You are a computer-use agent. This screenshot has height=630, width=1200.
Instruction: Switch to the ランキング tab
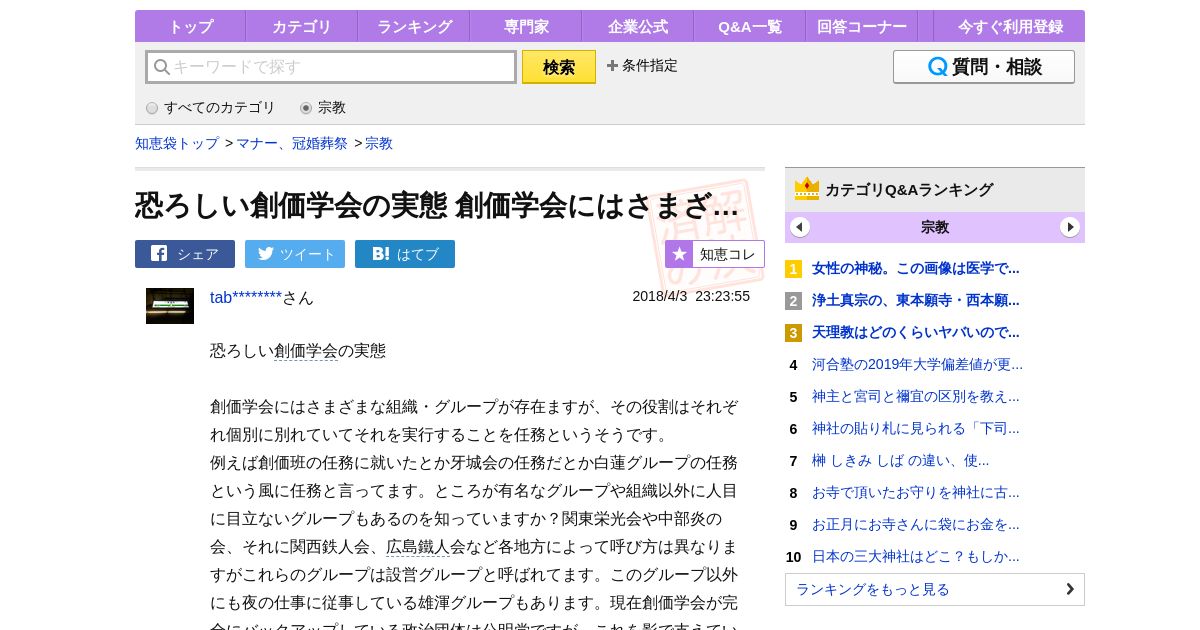413,27
